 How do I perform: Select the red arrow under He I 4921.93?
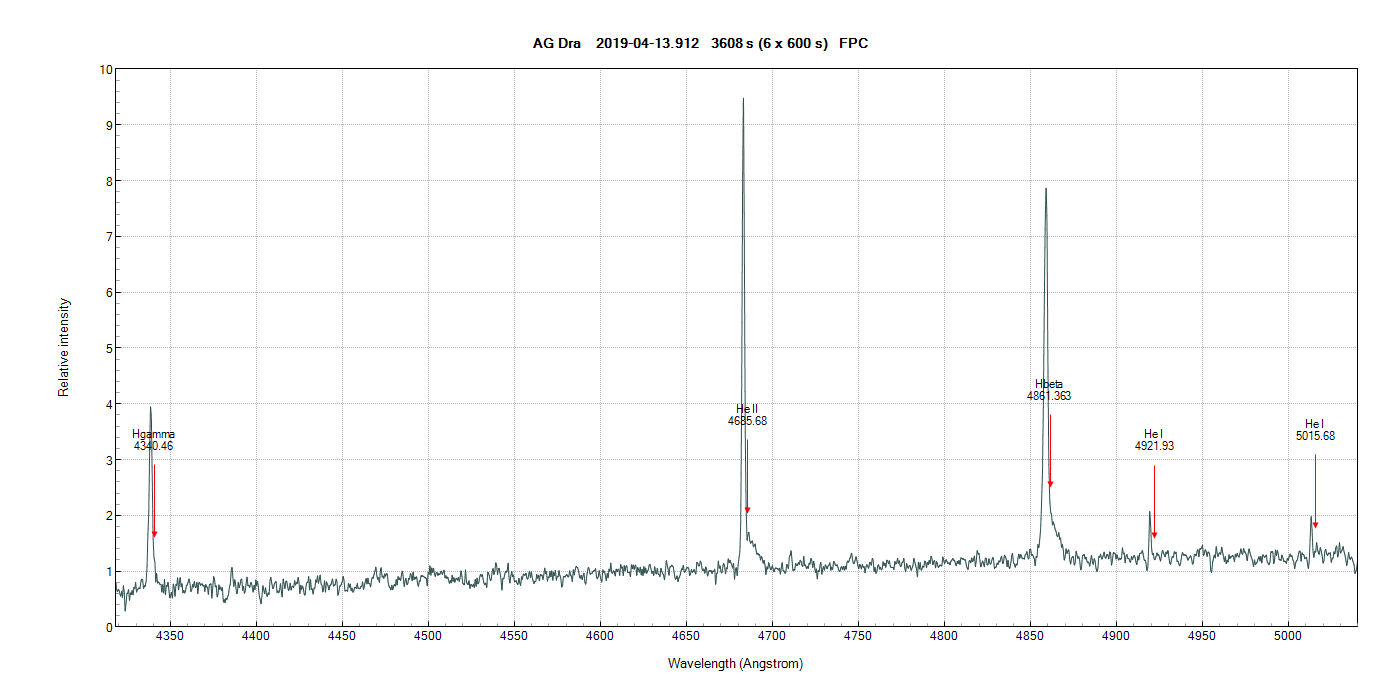pos(1154,502)
